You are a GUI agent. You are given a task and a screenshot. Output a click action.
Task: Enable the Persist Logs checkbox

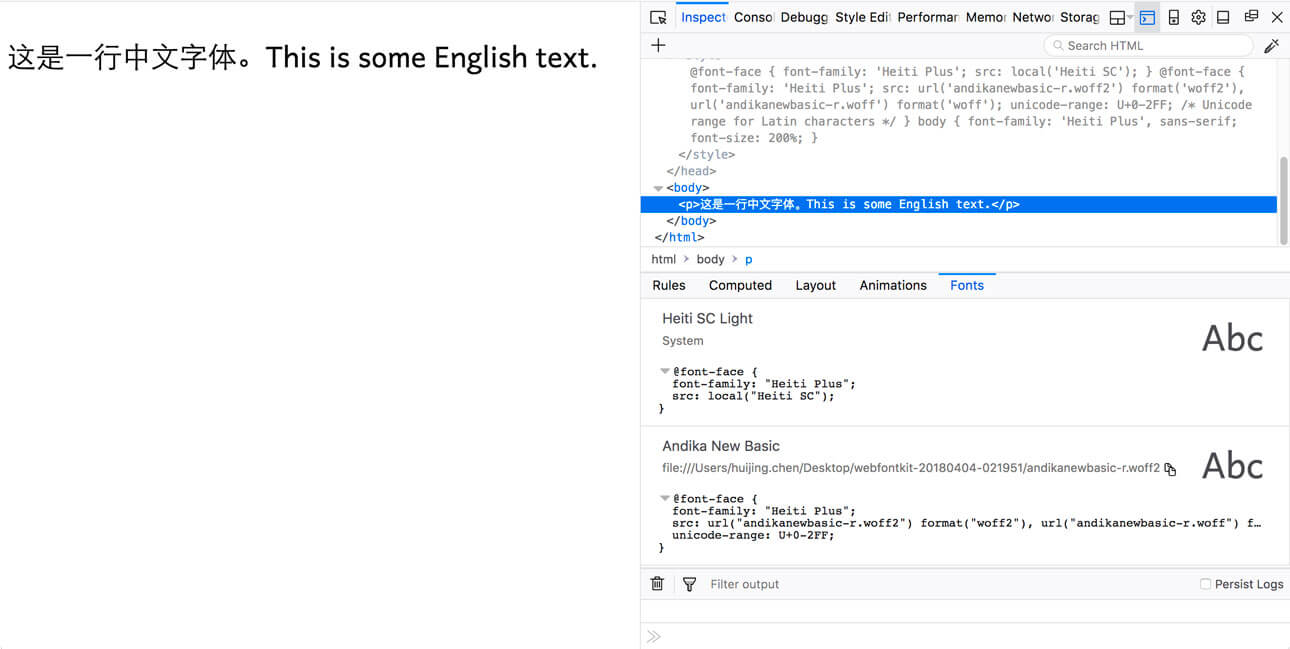1204,583
